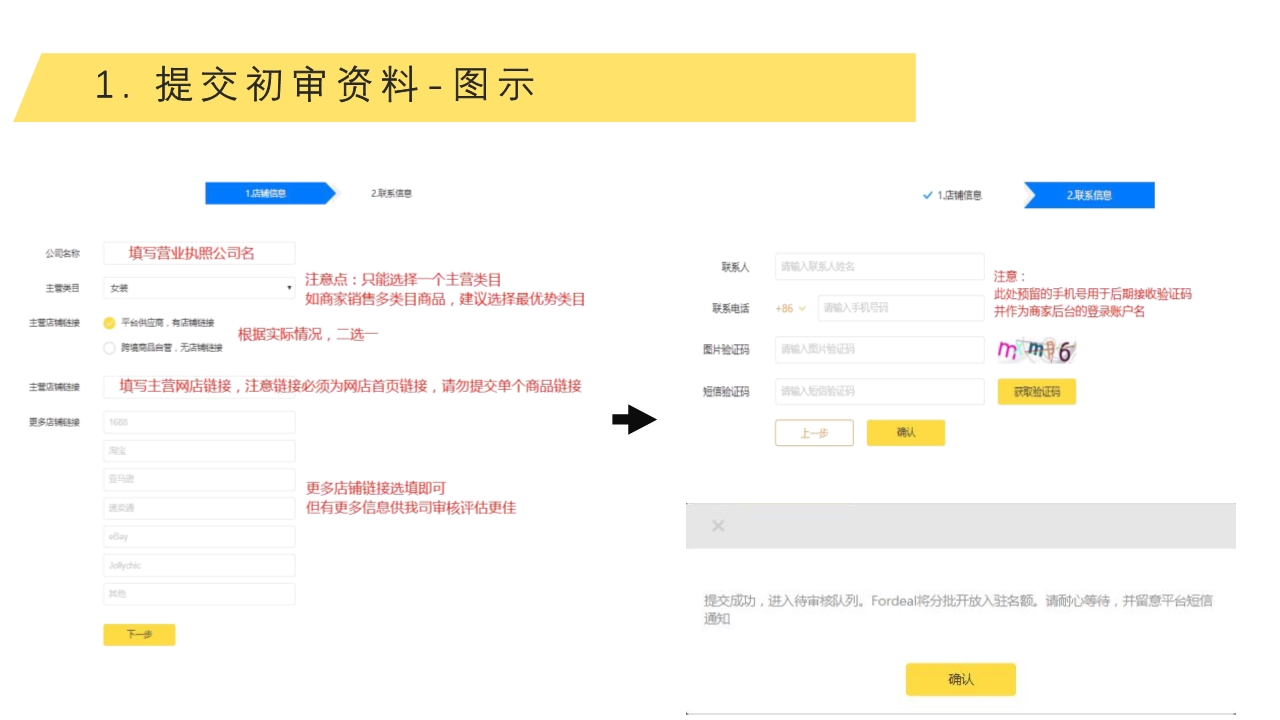Open the 主营类目 dropdown showing 女装
1280x720 pixels.
click(199, 288)
